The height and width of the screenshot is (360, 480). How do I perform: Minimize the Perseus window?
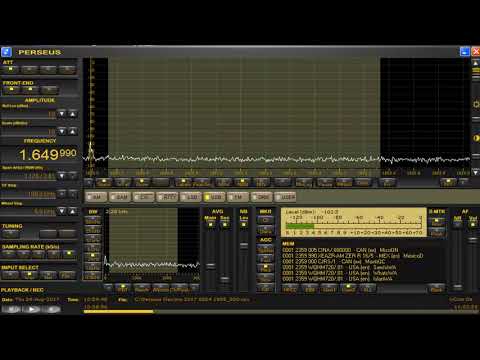pos(465,52)
